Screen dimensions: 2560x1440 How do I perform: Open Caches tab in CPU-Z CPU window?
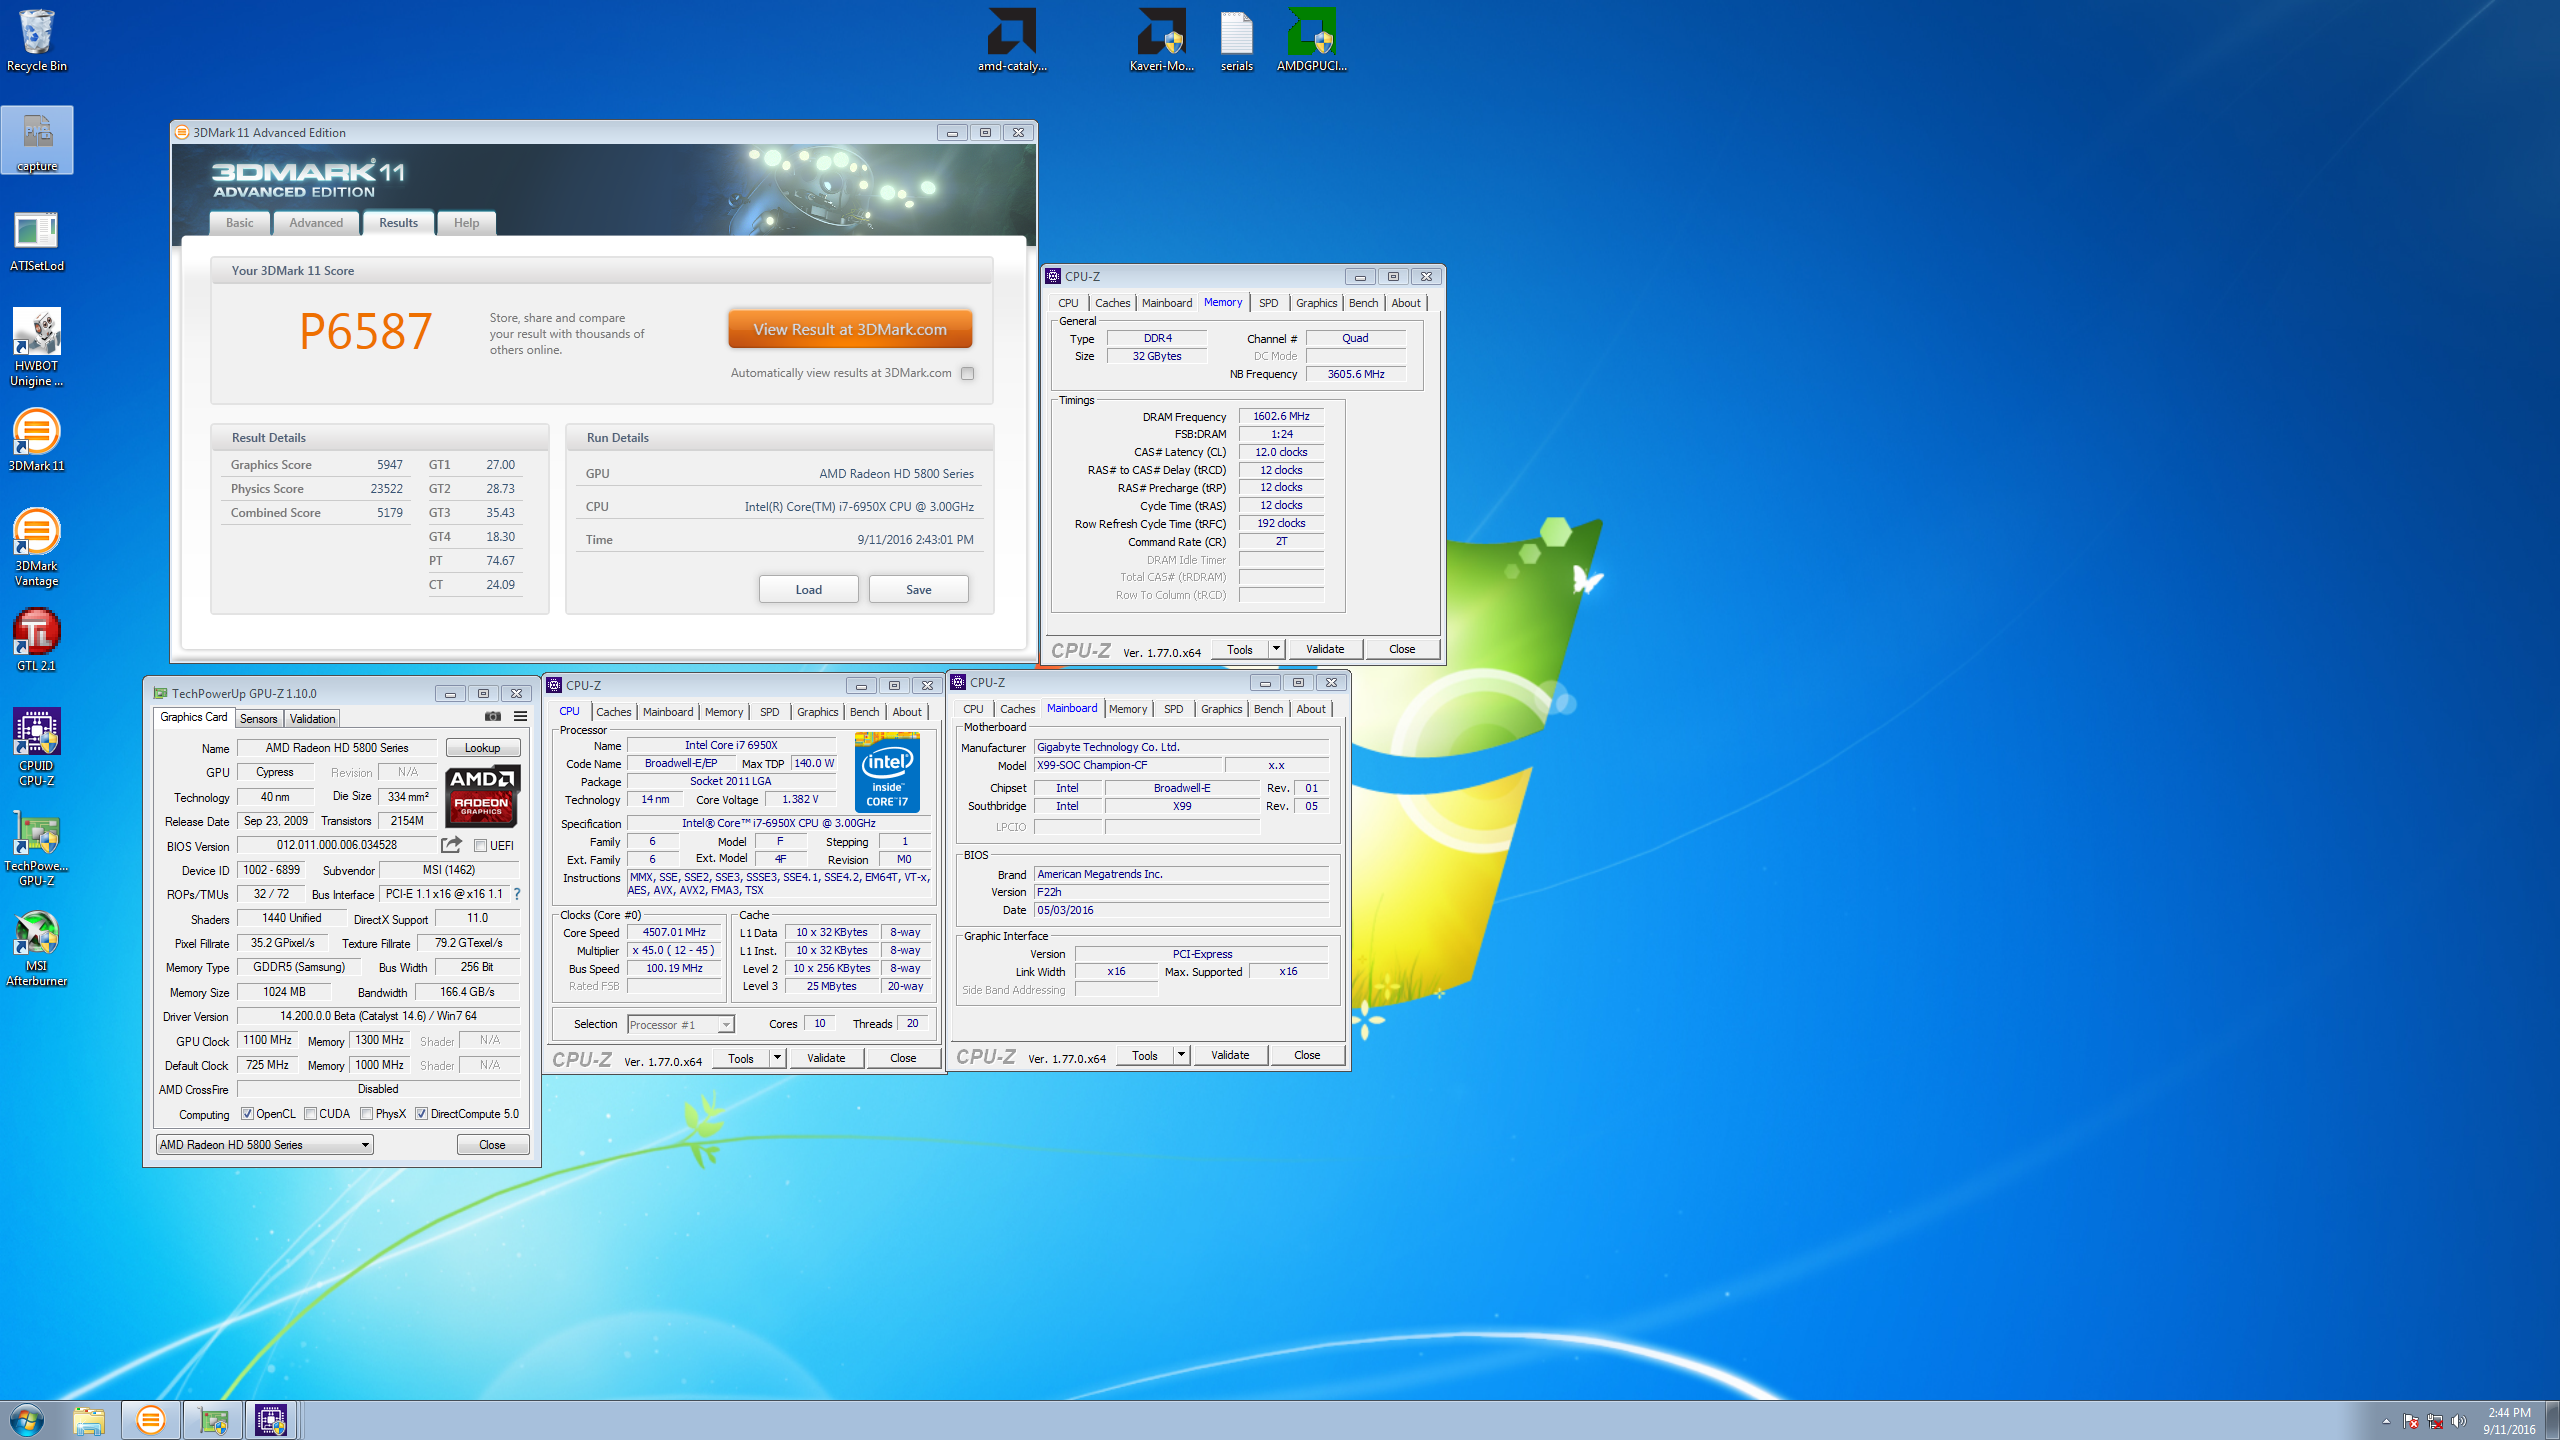[614, 712]
